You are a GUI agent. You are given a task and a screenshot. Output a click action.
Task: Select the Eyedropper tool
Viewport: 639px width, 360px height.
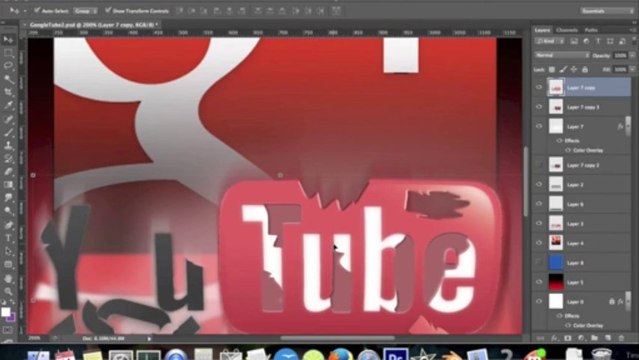(x=8, y=105)
